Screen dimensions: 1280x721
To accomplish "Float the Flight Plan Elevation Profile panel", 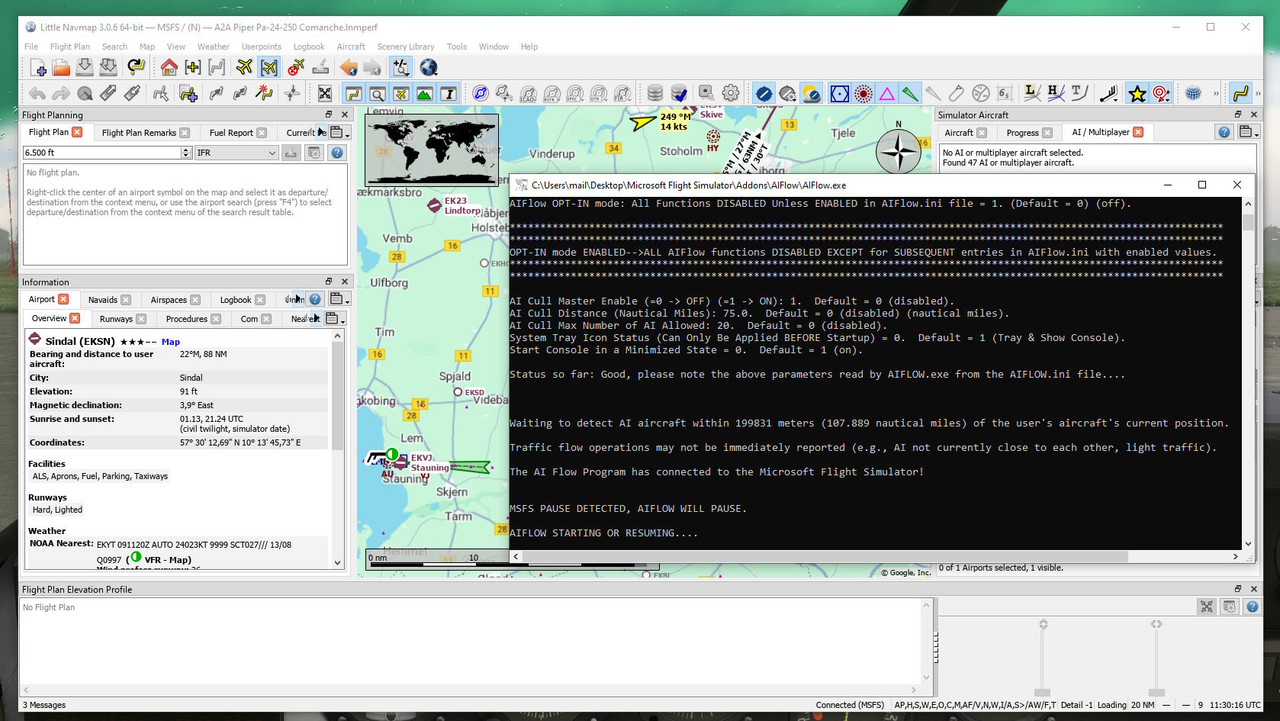I will [x=1238, y=589].
